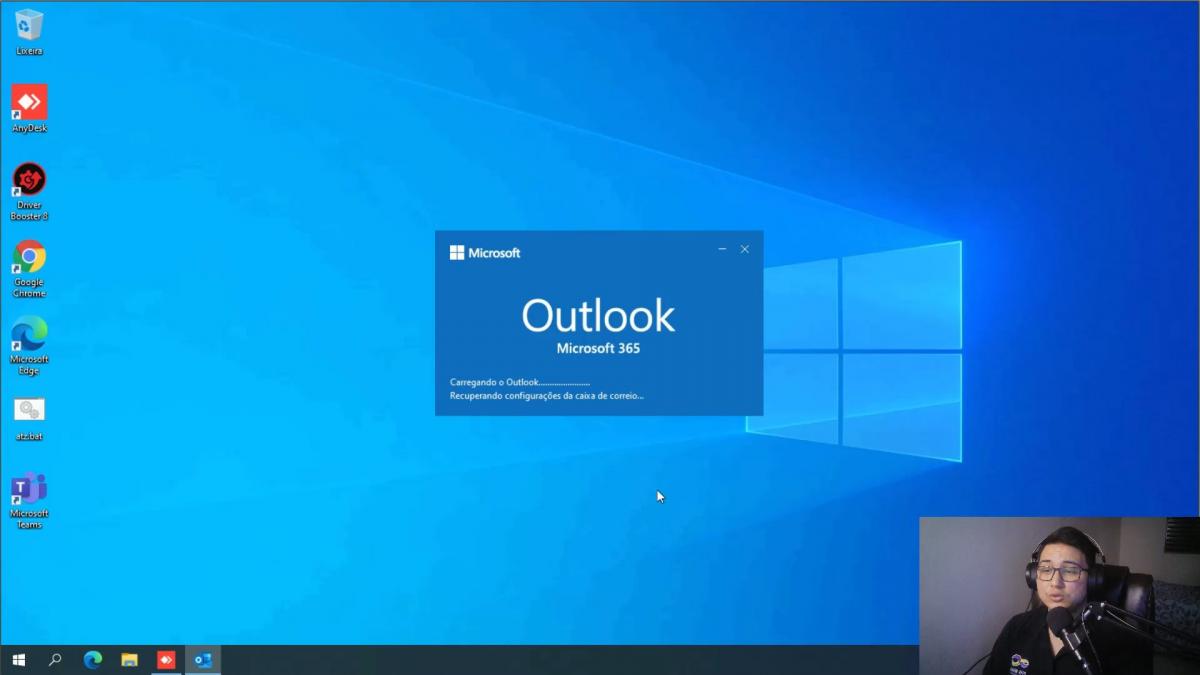Click the Microsoft logo in splash screen
This screenshot has height=675, width=1200.
point(485,253)
